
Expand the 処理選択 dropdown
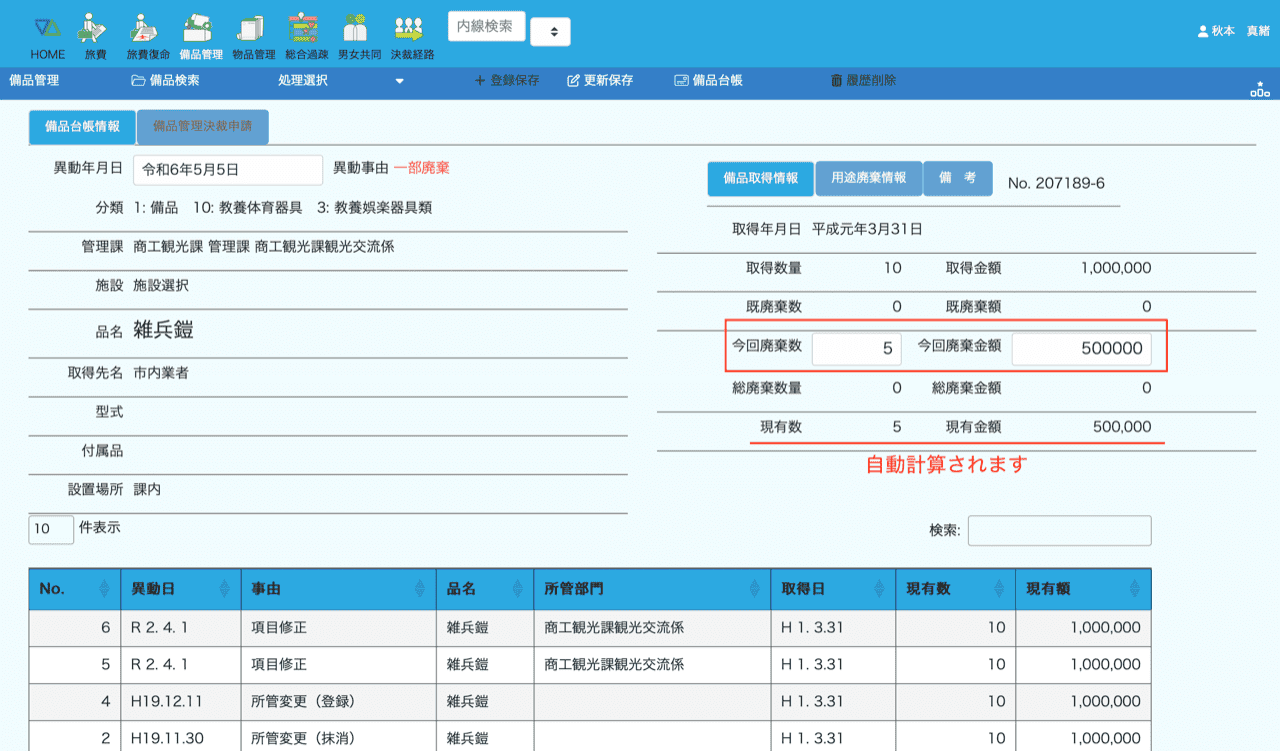[340, 80]
